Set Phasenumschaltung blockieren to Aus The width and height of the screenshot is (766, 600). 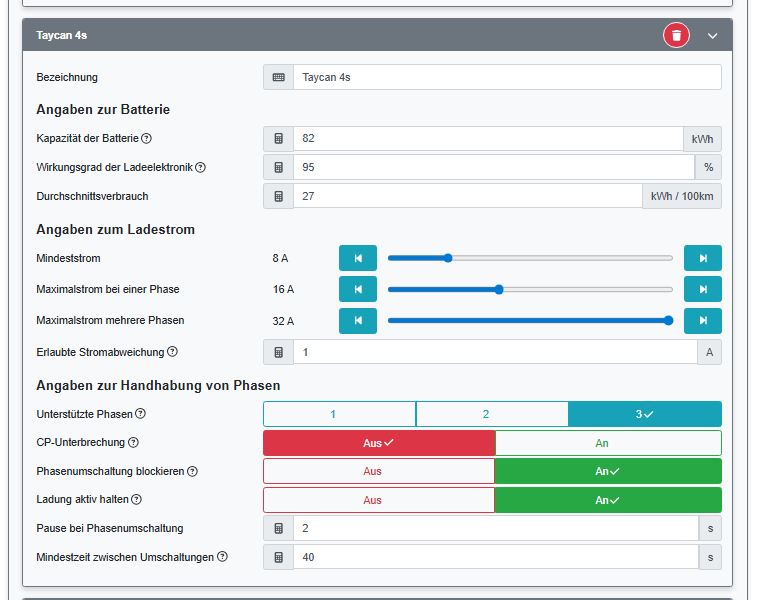point(379,471)
